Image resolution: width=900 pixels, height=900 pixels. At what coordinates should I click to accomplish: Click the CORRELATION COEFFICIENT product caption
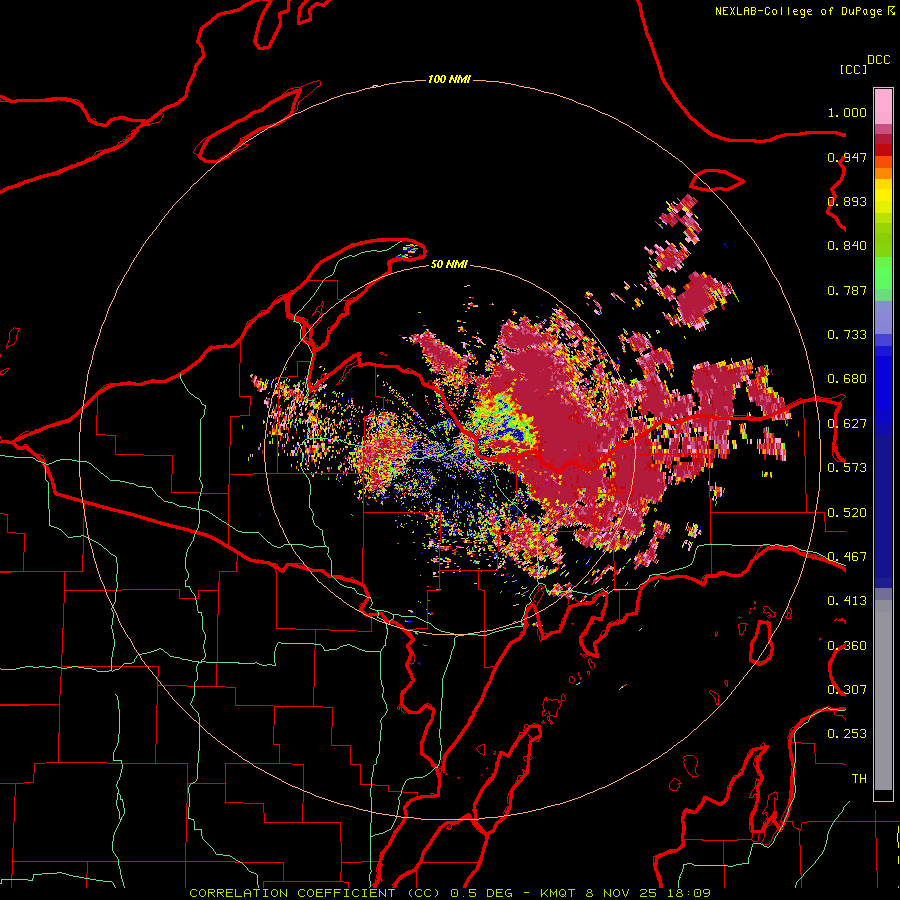click(450, 893)
